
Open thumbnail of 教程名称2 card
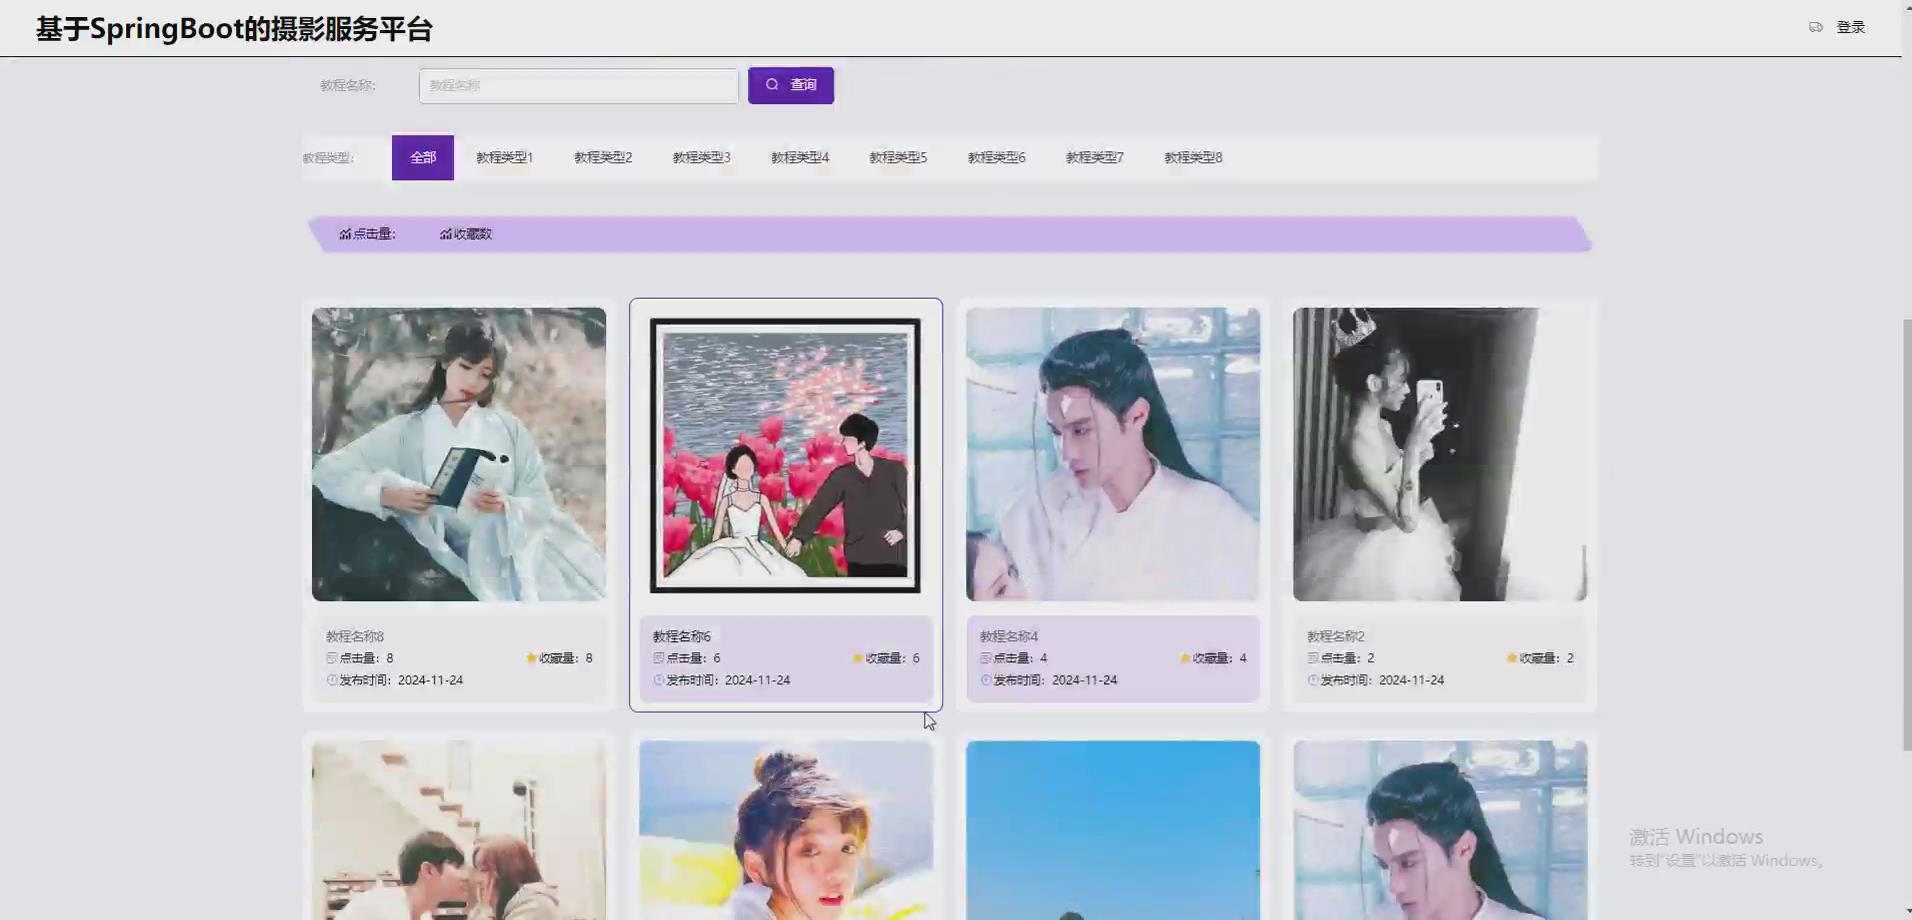(x=1440, y=454)
